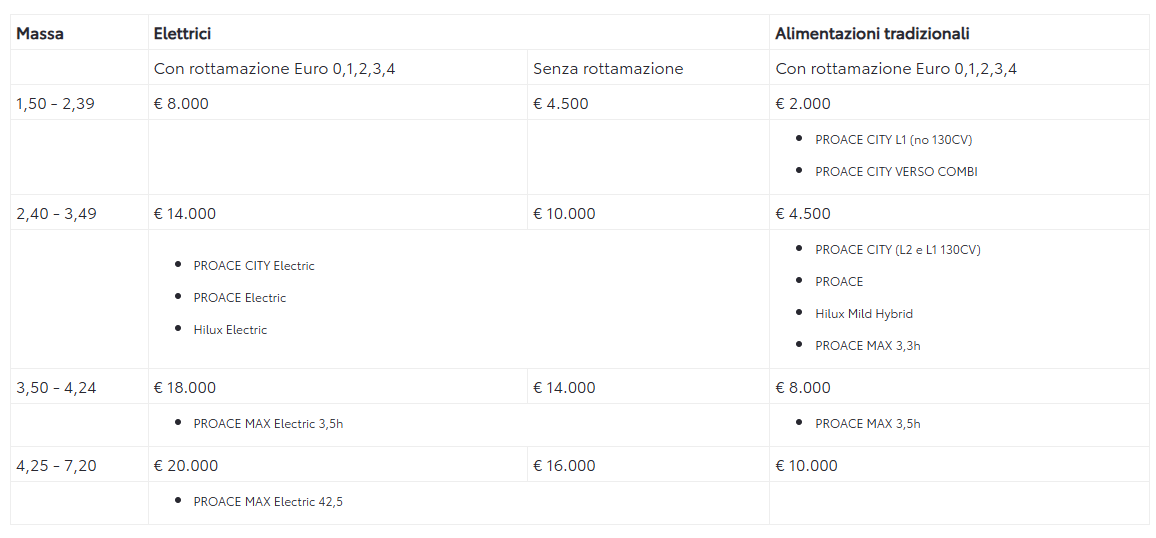Select Hilux Mild Hybrid entry
The height and width of the screenshot is (538, 1156).
coord(864,313)
